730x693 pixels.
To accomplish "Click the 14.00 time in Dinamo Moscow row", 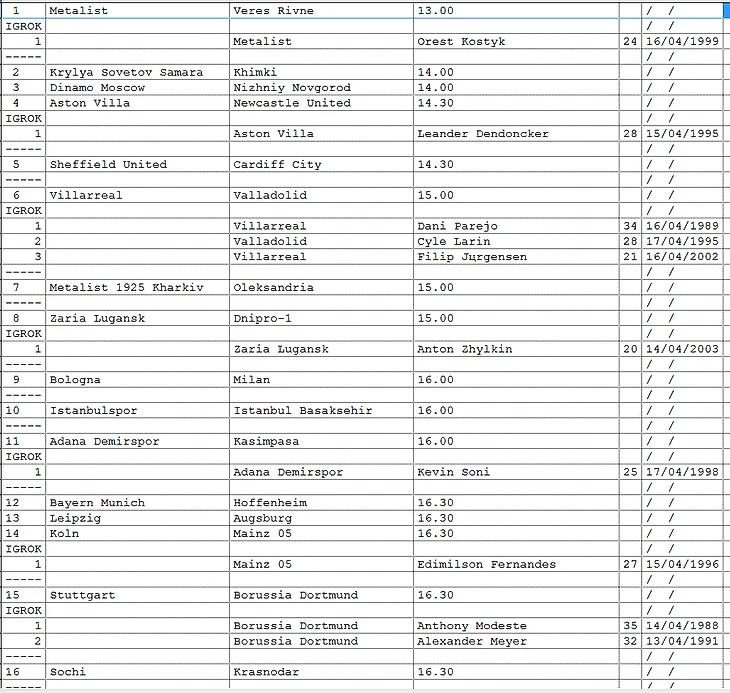I will point(516,87).
